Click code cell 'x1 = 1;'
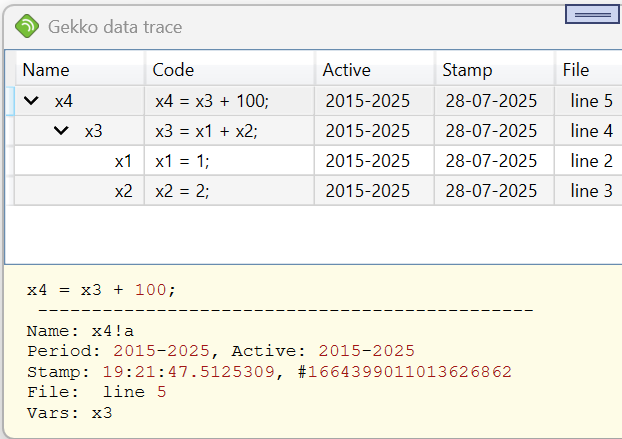Screen dimensions: 622x439 (182, 161)
